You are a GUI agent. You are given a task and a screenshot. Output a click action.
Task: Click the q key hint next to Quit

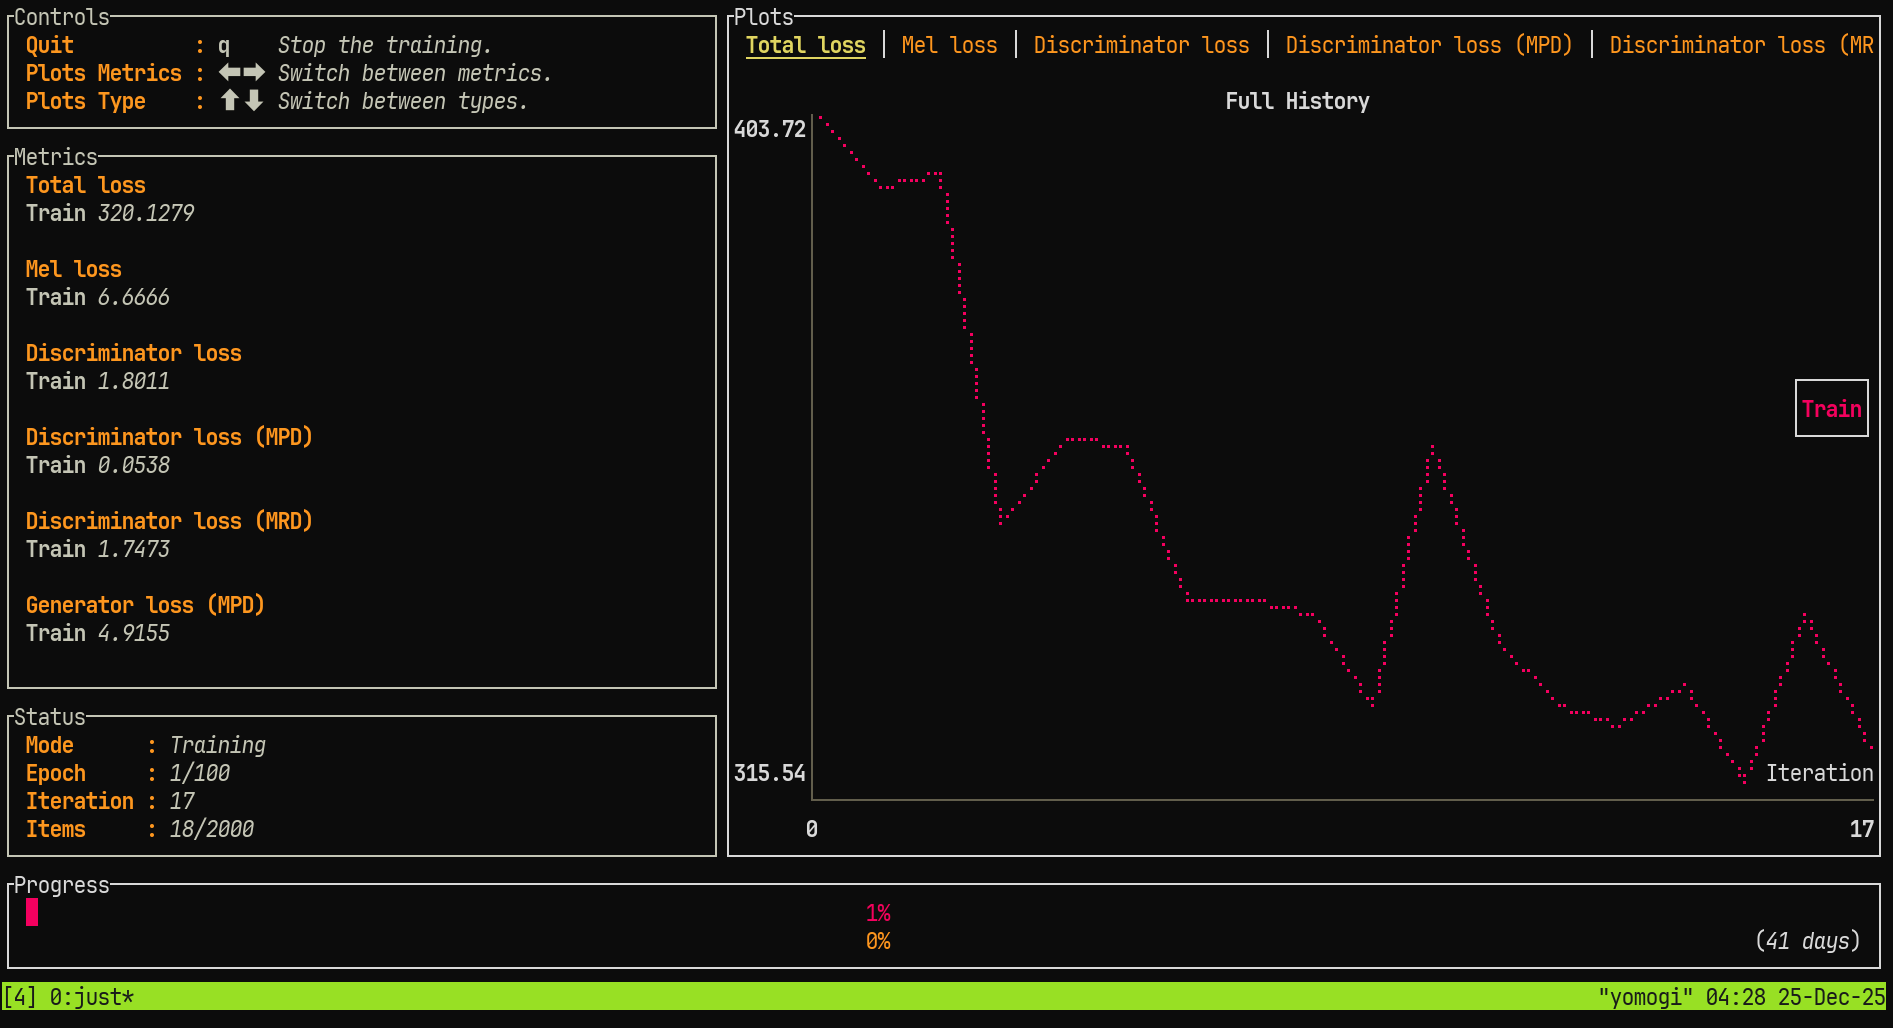[224, 46]
